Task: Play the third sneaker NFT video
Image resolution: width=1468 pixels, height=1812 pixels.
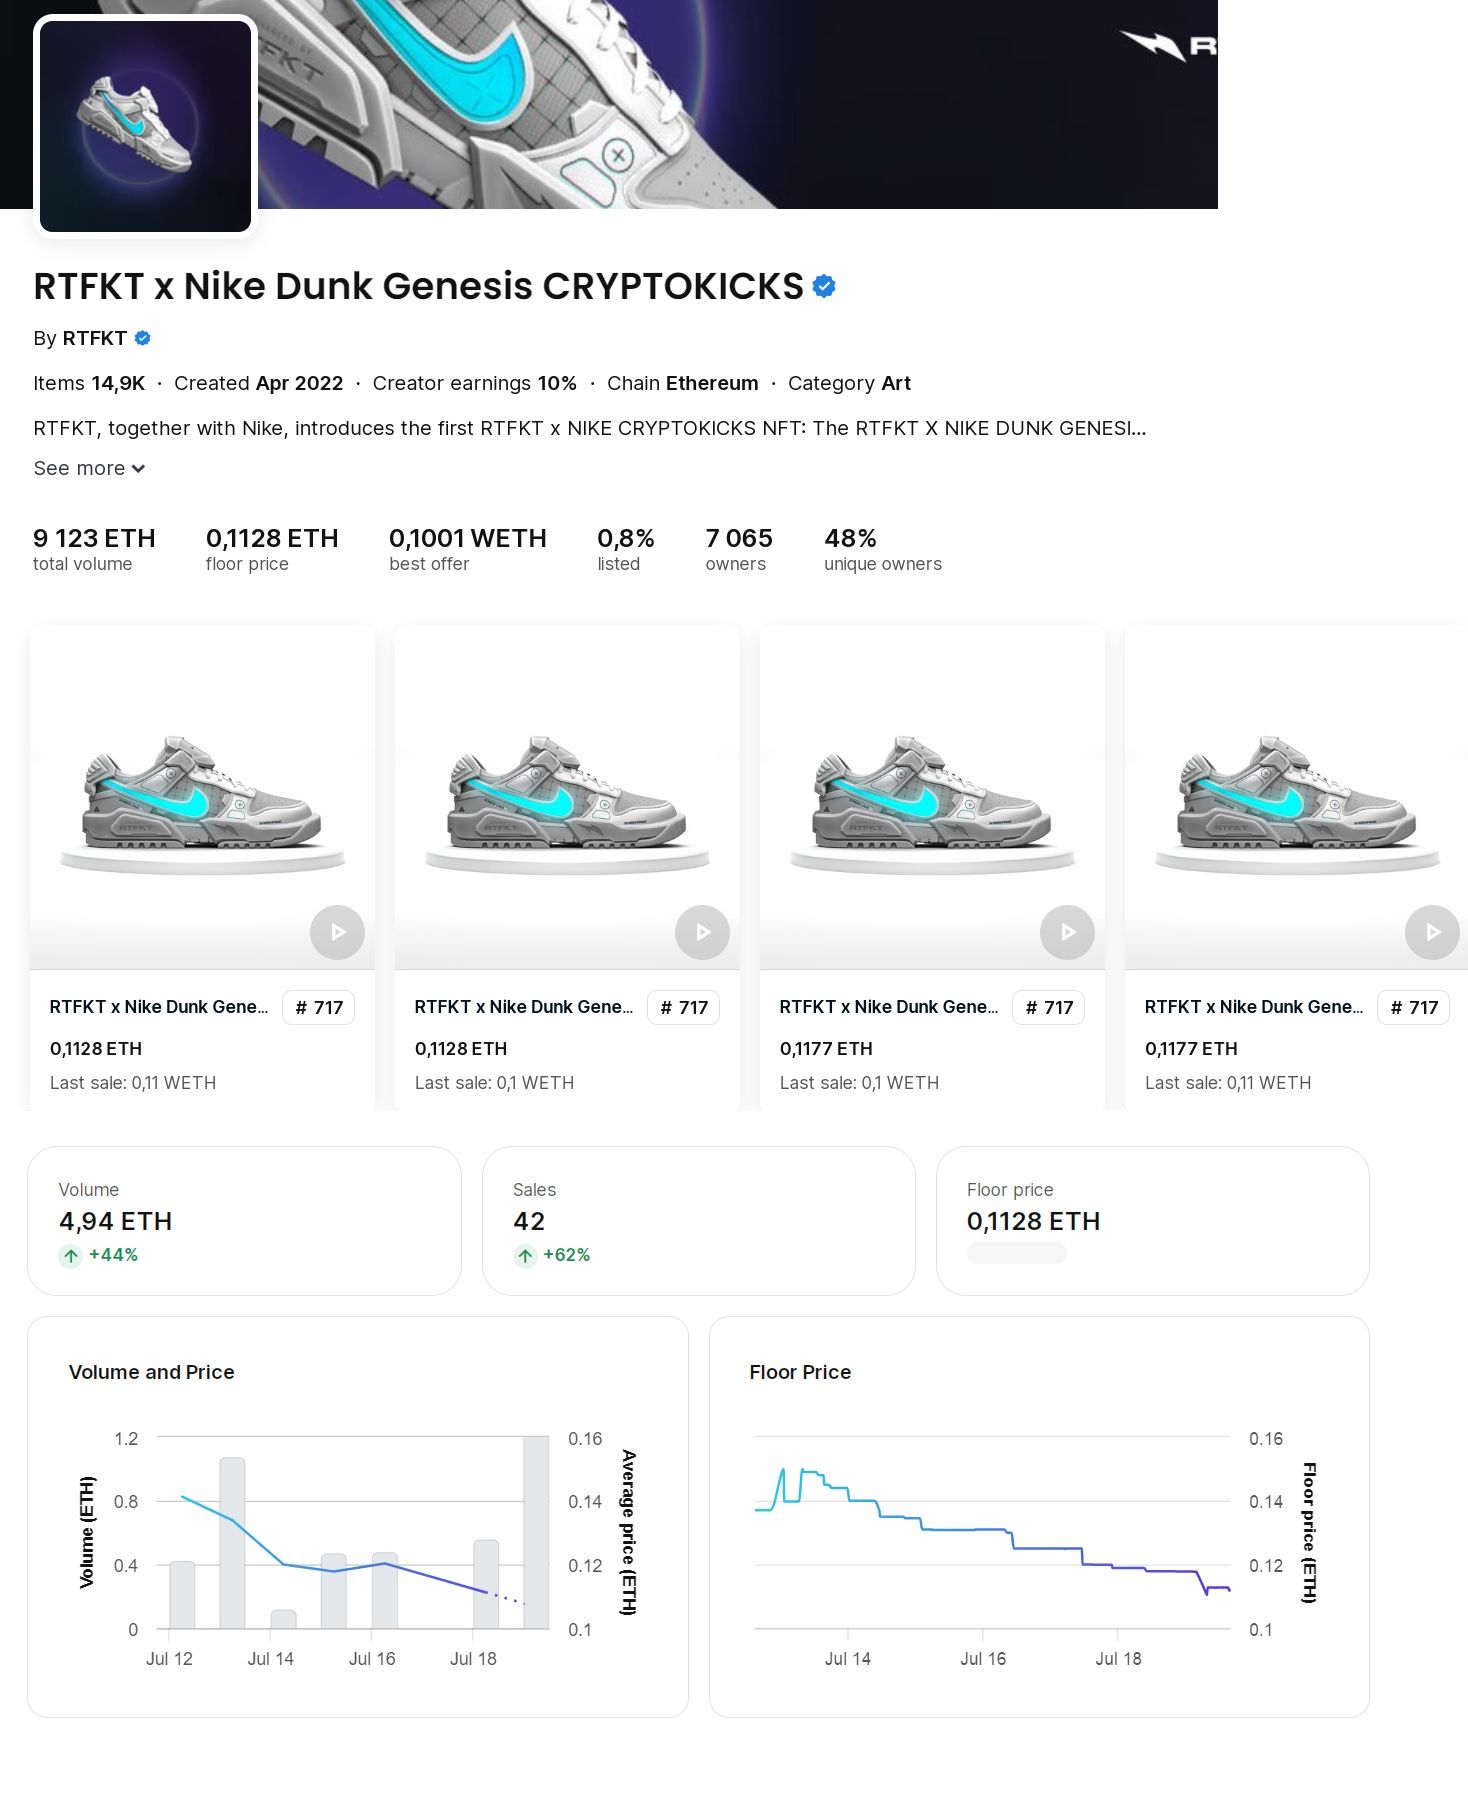Action: (1067, 932)
